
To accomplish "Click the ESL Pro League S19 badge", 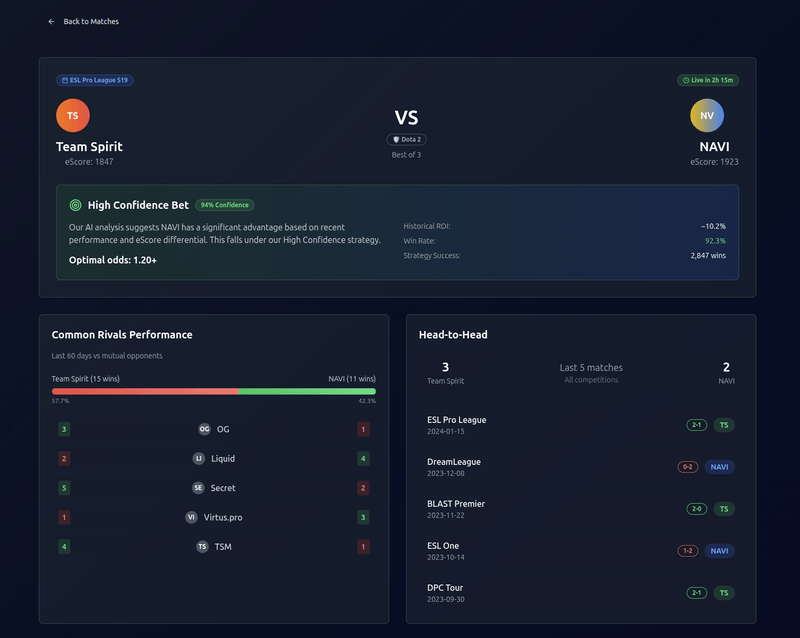I will [x=95, y=80].
